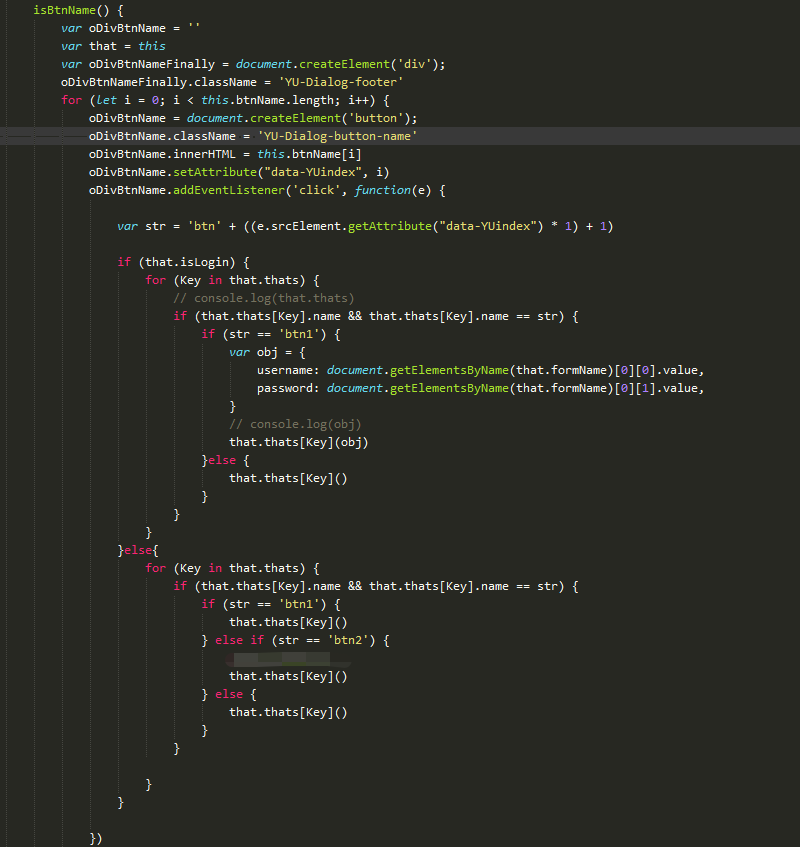This screenshot has height=847, width=800.
Task: Click the 'var obj = {' line
Action: click(x=267, y=352)
